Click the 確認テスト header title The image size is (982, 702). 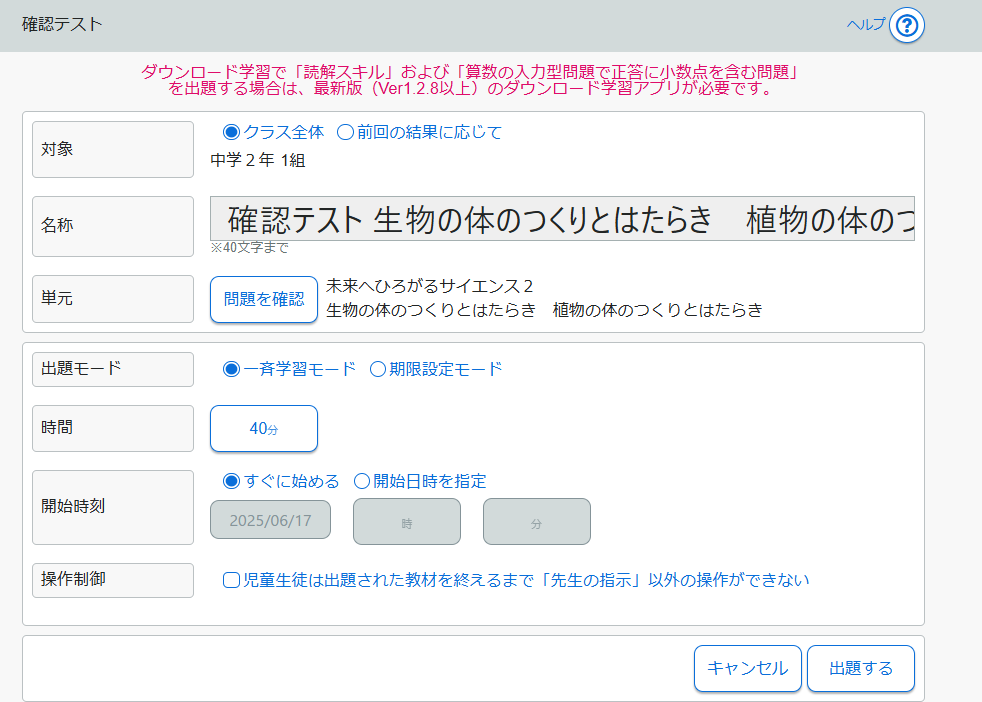click(62, 25)
